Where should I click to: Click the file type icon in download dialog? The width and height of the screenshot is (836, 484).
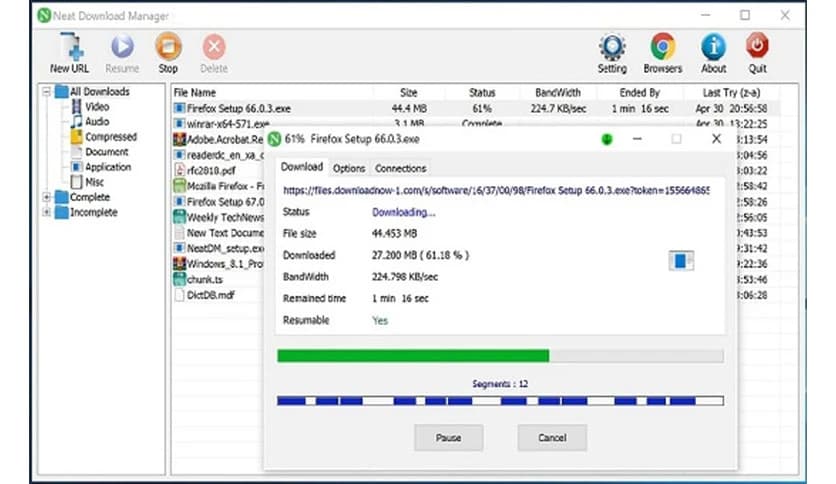click(681, 261)
